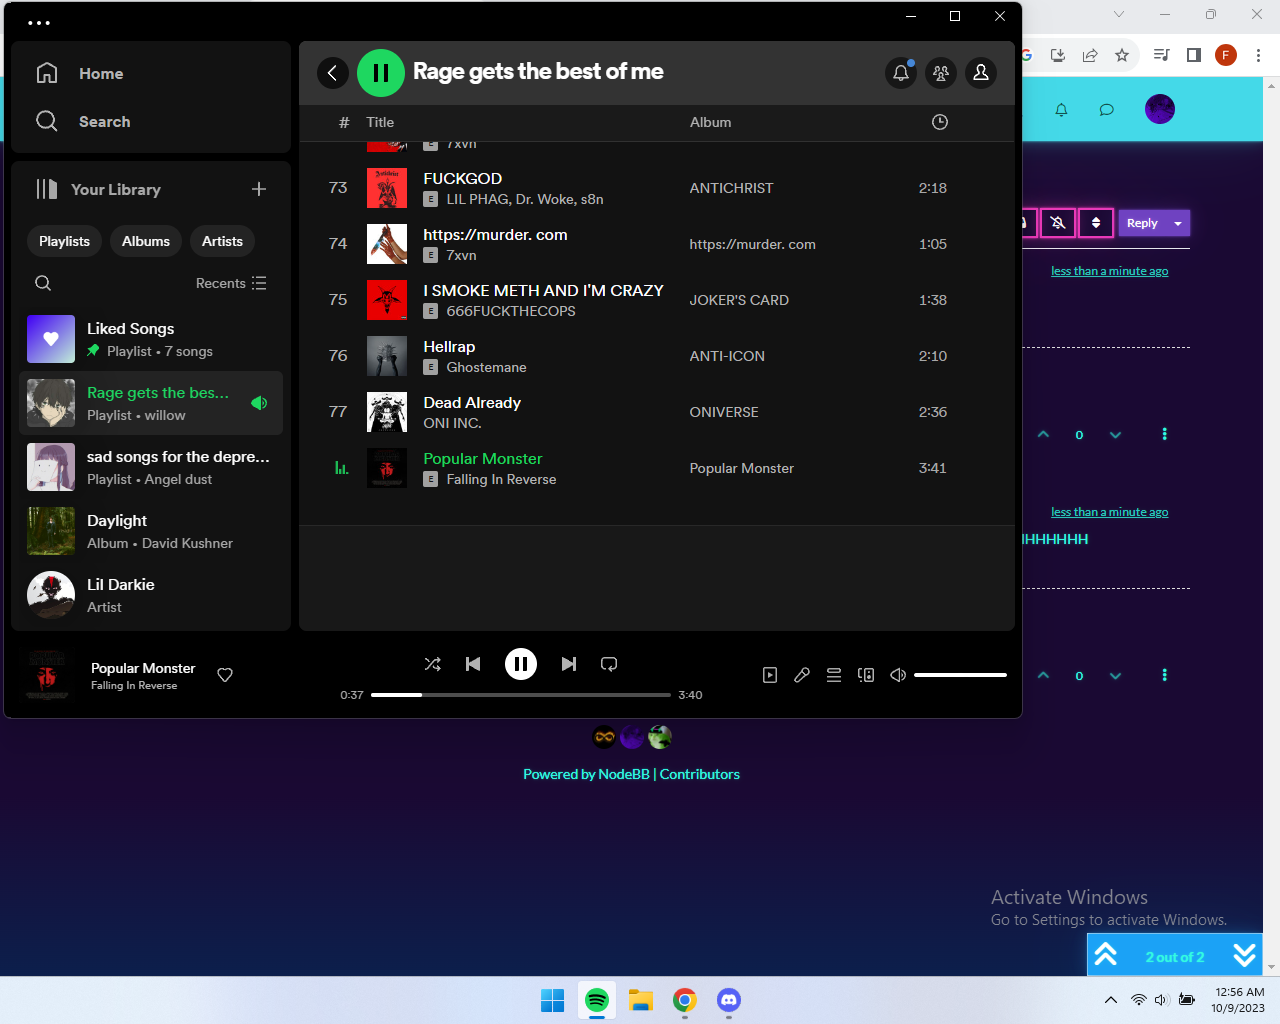This screenshot has width=1280, height=1024.
Task: Open Daylight album by David Kushner
Action: [x=151, y=531]
